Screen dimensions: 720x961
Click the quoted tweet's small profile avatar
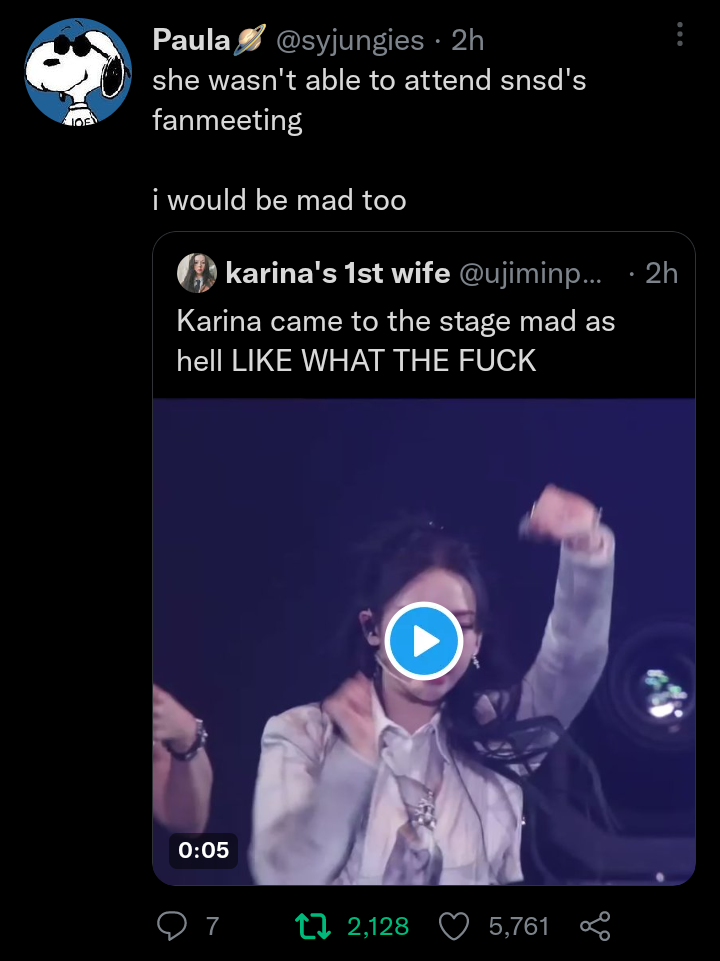(x=197, y=273)
